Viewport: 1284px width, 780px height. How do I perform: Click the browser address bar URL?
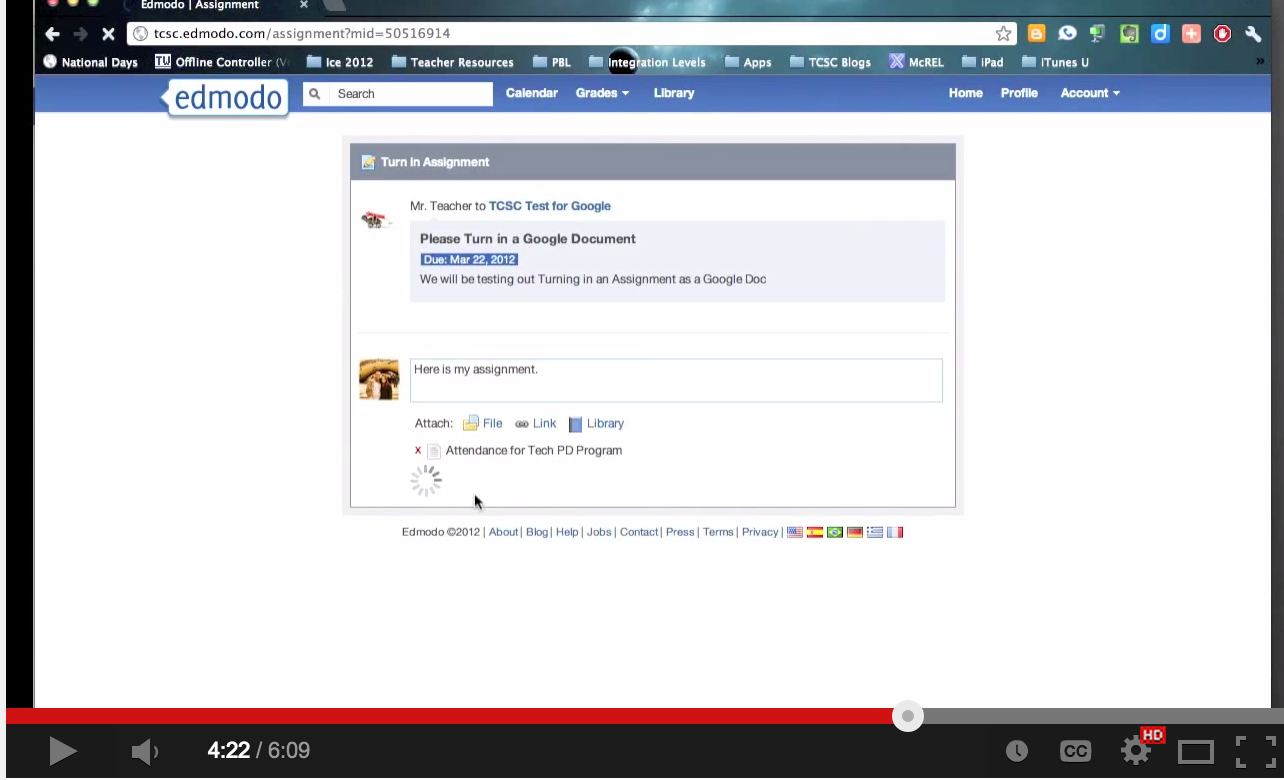pos(302,33)
